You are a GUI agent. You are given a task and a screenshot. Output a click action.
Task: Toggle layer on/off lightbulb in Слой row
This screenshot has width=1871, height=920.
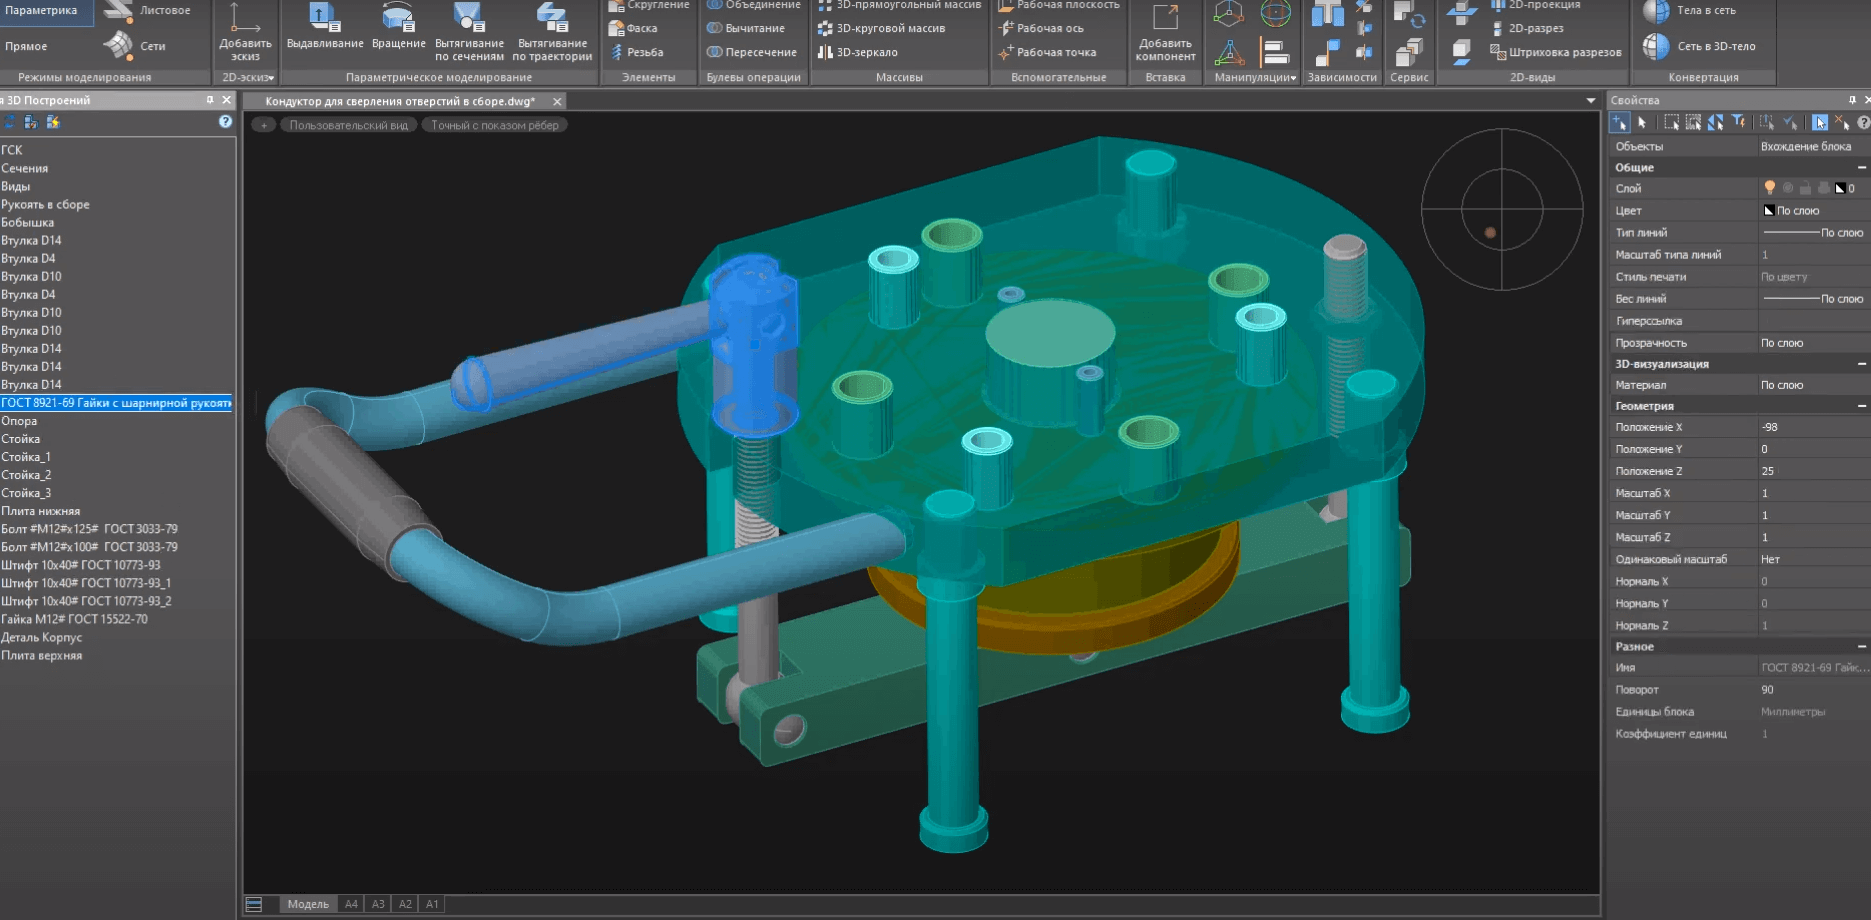(x=1769, y=188)
